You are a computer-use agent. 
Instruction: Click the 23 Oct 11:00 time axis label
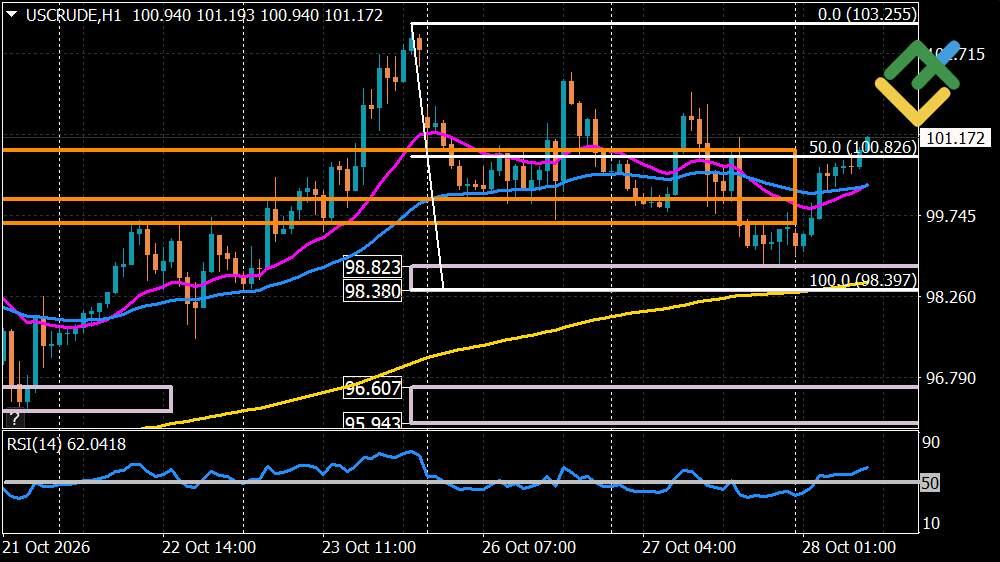click(369, 547)
